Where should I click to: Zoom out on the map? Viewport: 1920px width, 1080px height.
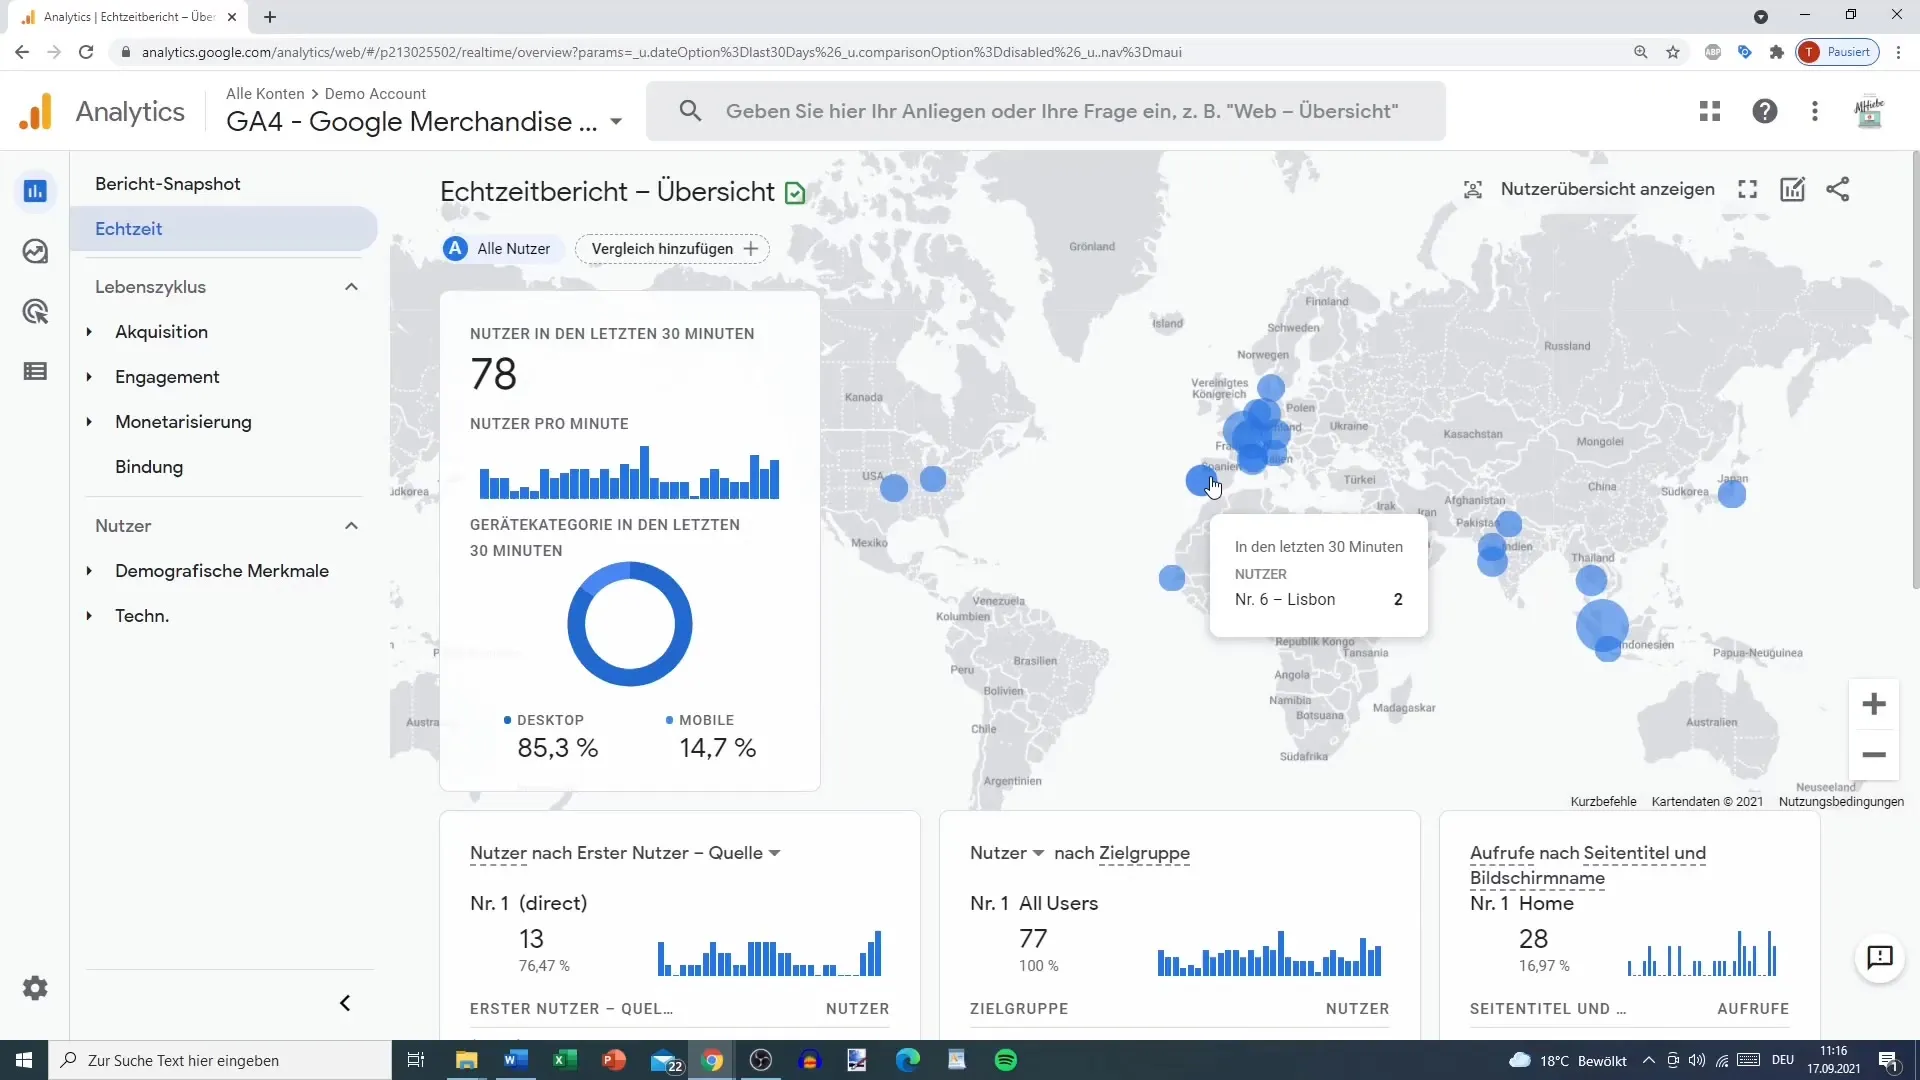1874,755
